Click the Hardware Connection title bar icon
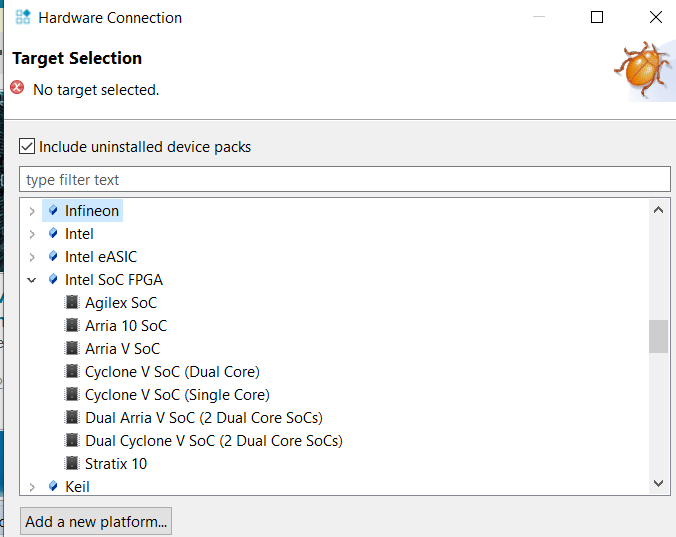 coord(23,17)
